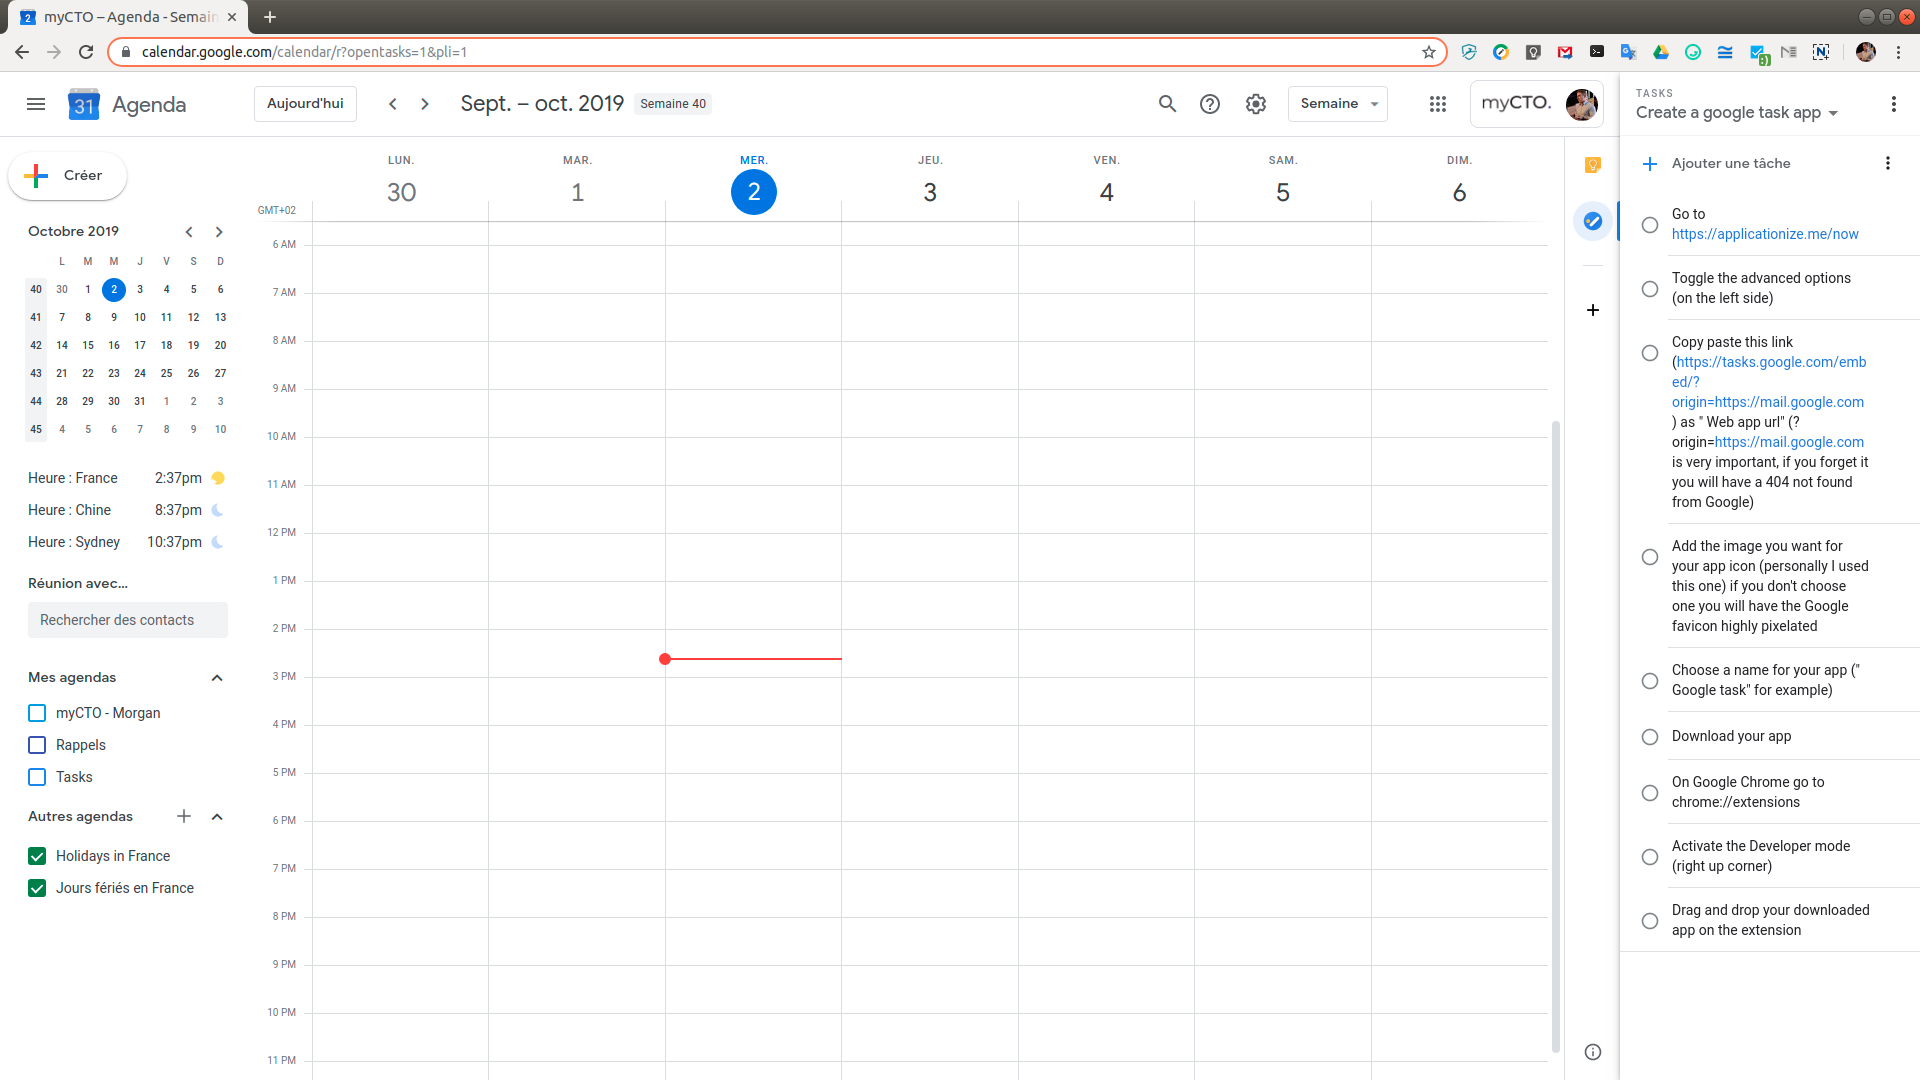This screenshot has height=1080, width=1920.
Task: Show next month in mini calendar
Action: click(219, 232)
